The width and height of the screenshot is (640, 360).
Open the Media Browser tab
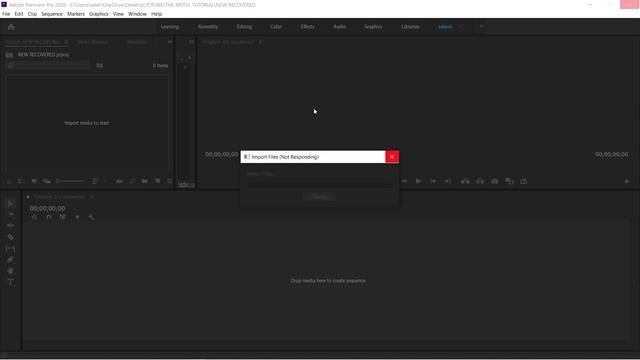point(93,42)
